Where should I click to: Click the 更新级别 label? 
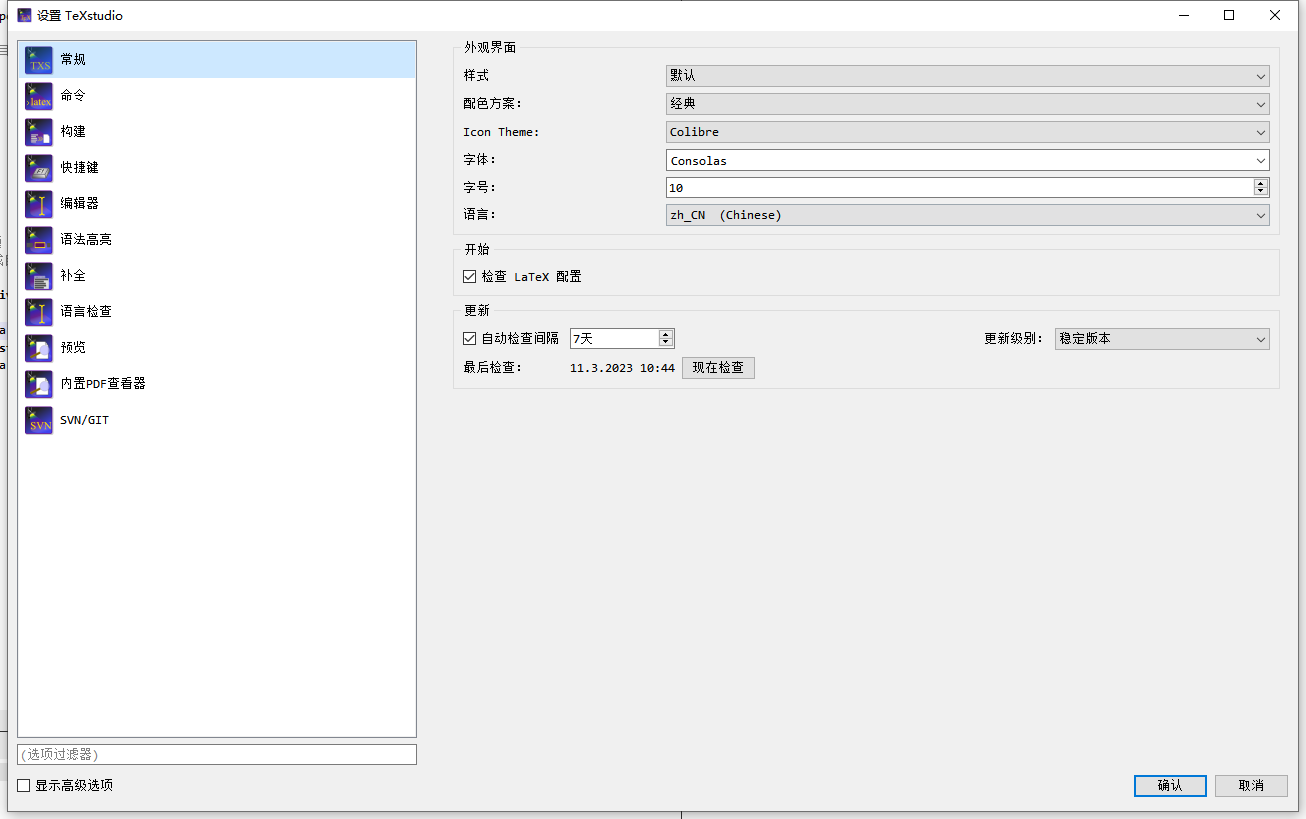coord(1013,339)
